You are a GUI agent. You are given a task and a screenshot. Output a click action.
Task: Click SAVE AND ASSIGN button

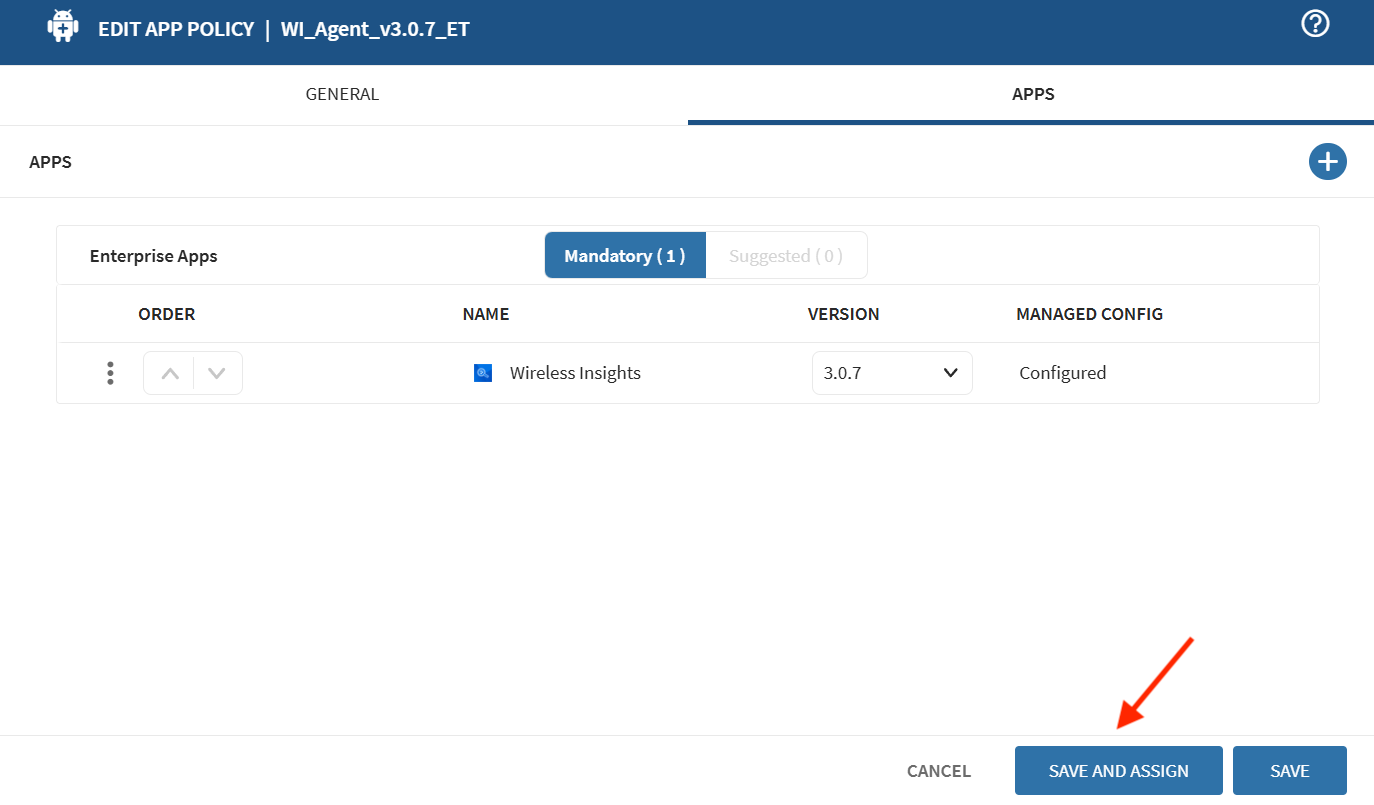(1119, 771)
